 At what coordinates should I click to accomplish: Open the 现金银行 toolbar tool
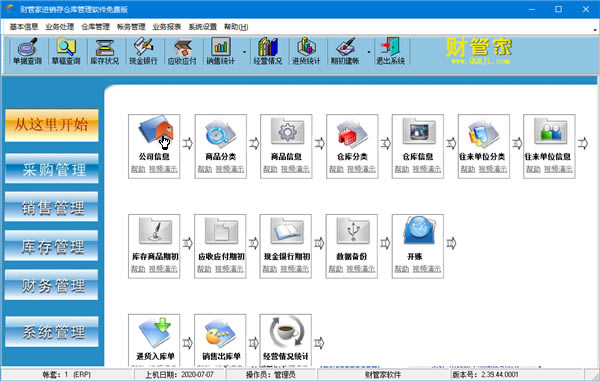143,51
